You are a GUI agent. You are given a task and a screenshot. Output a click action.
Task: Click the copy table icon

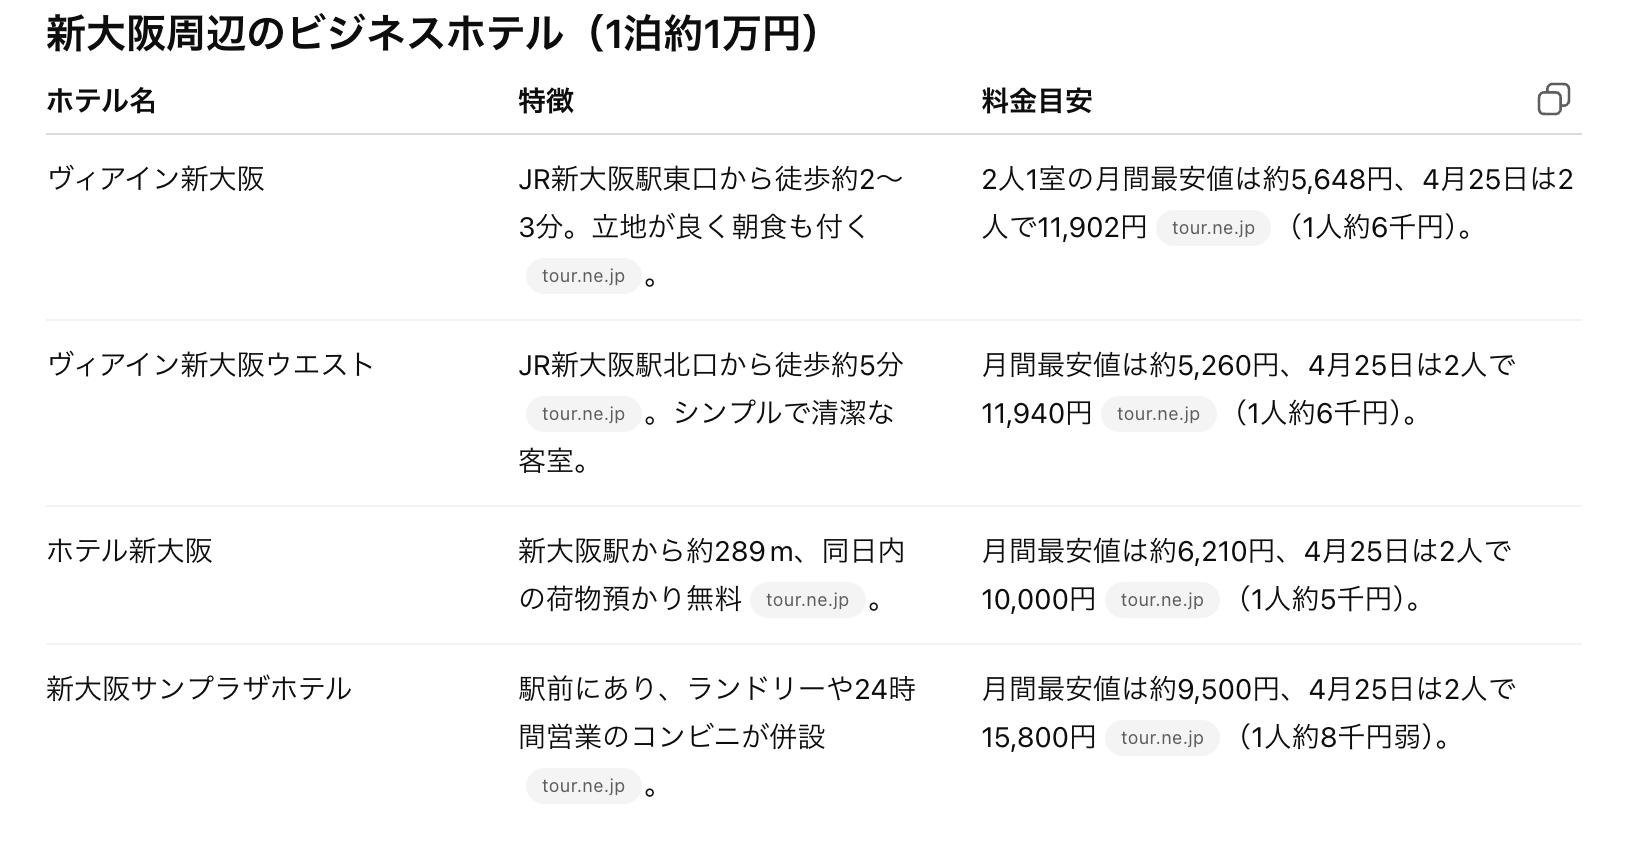click(x=1553, y=100)
